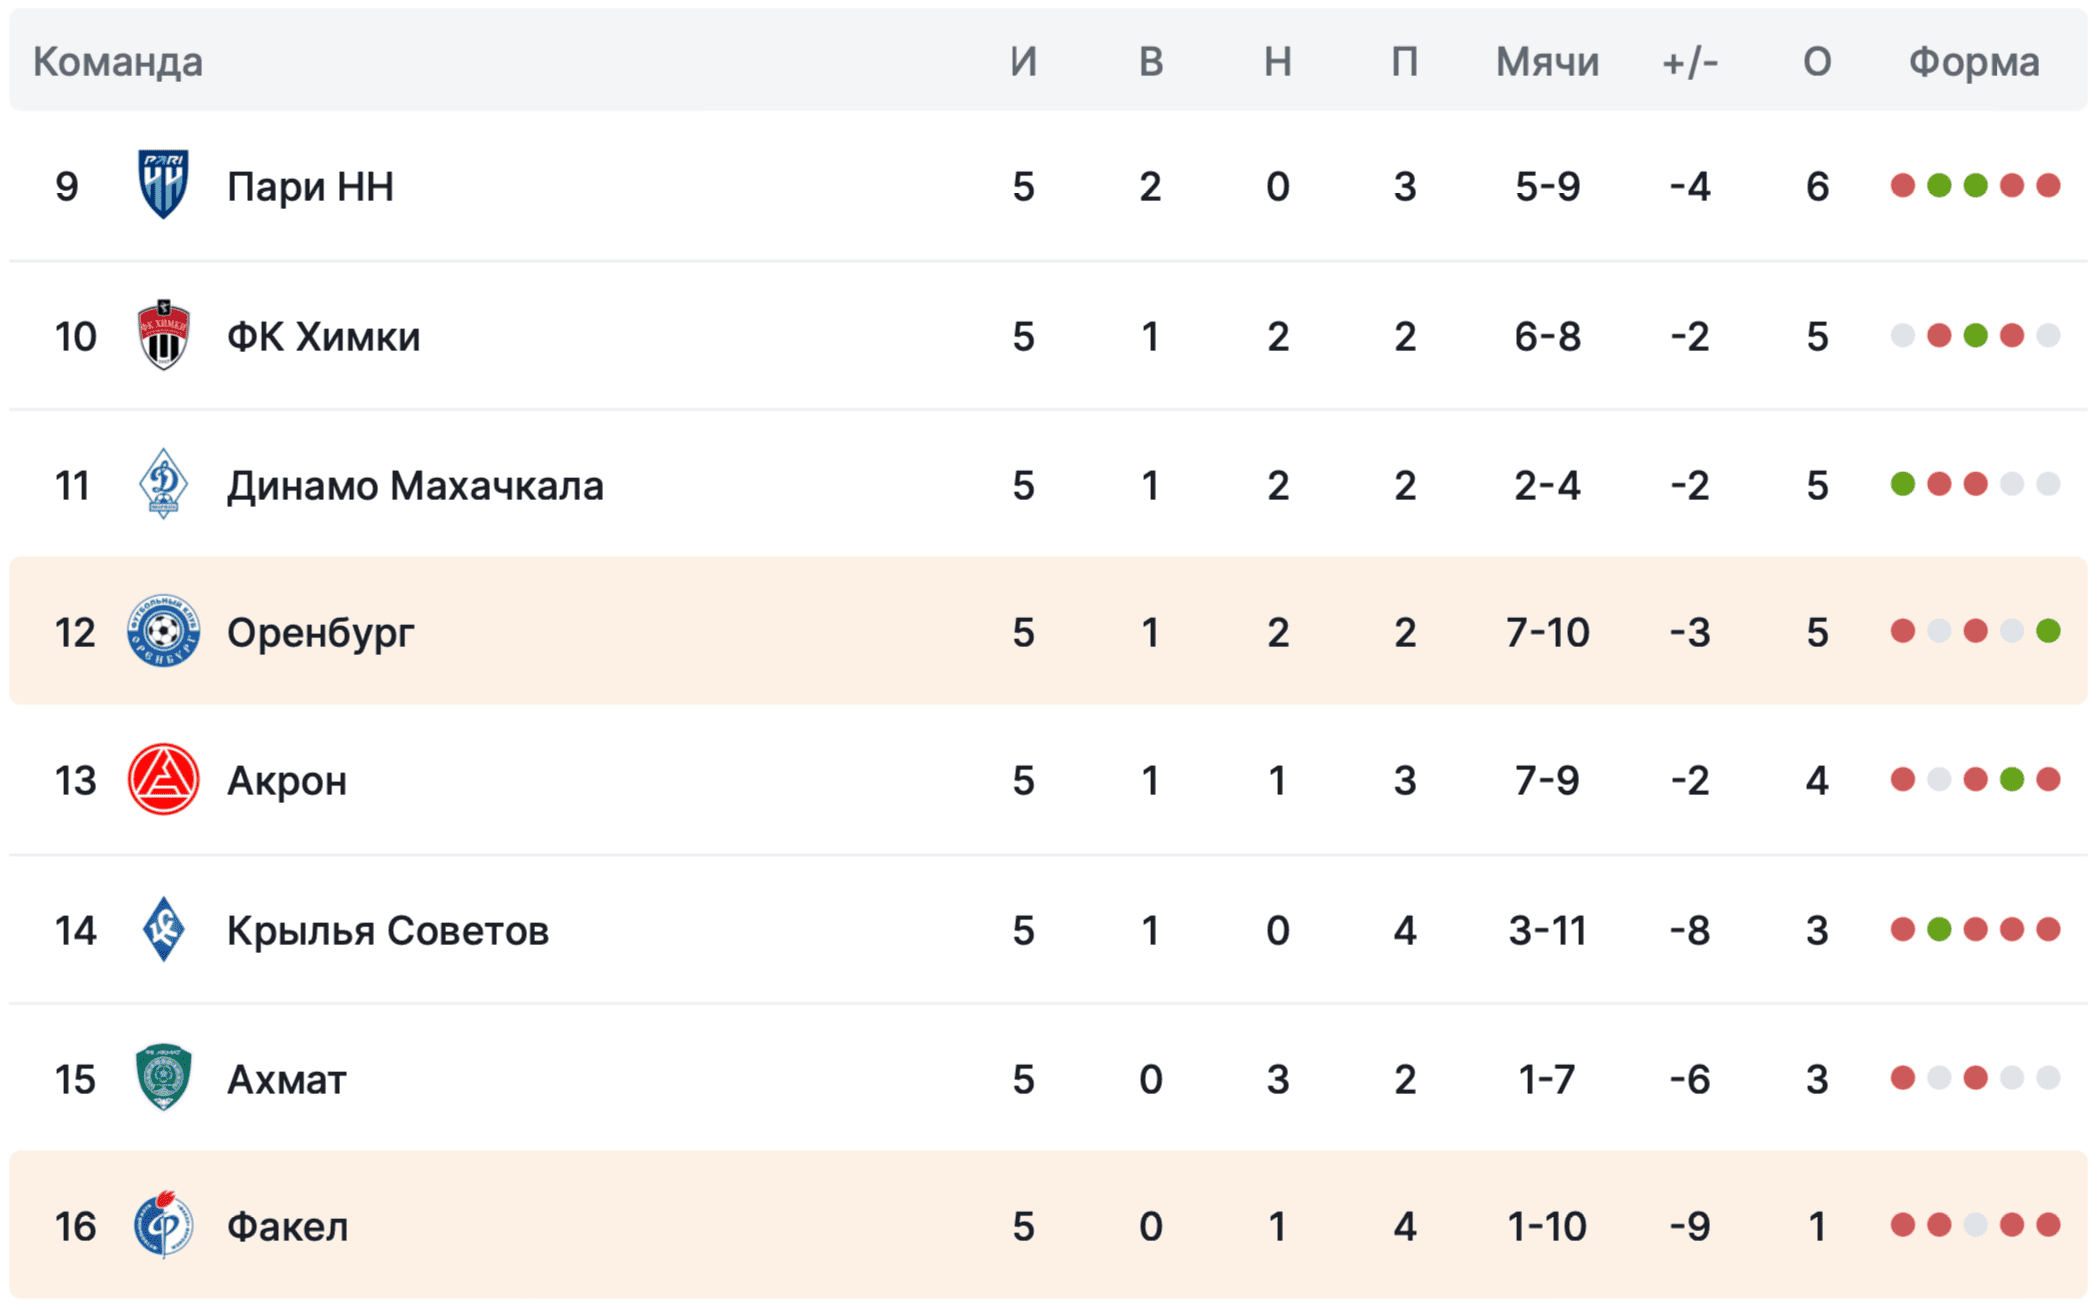Click first green form dot for Динамо Махачкала
Screen dimensions: 2100x1310
[1903, 484]
